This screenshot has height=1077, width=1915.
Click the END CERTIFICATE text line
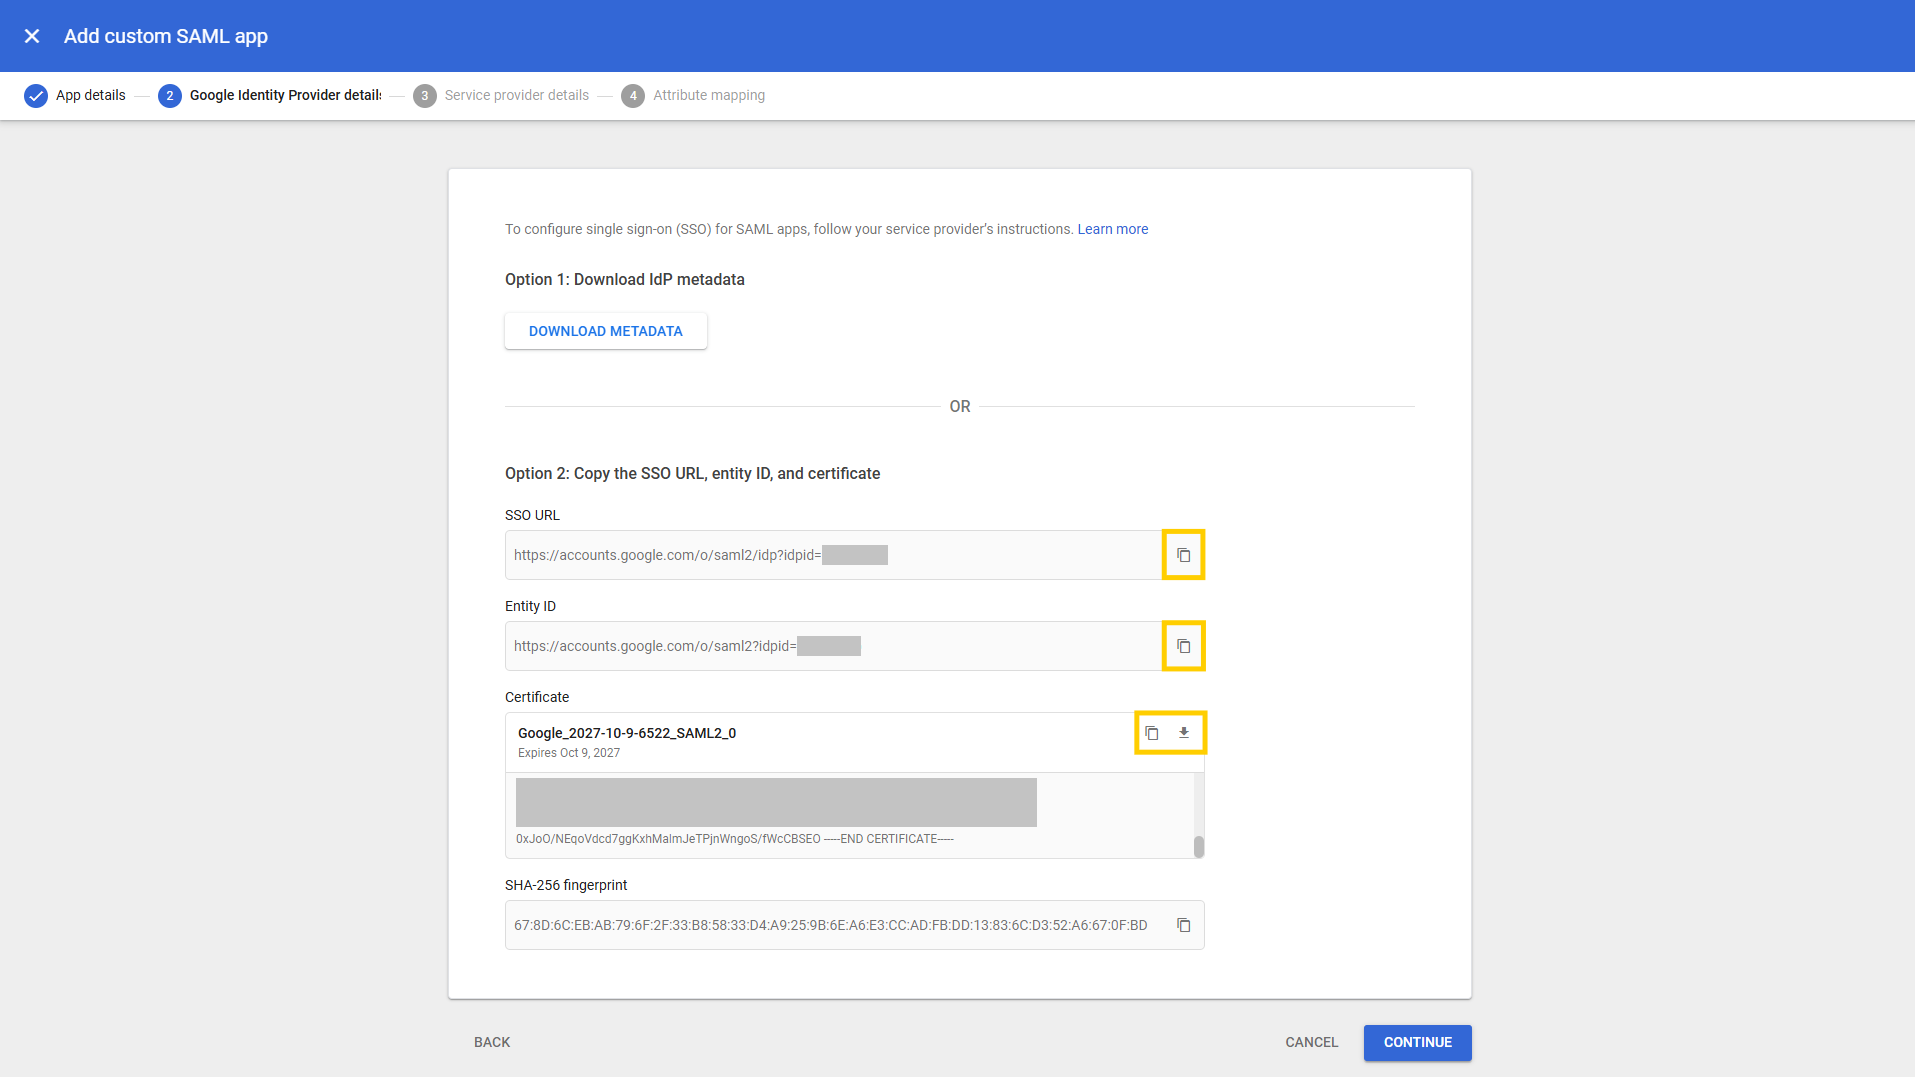click(735, 839)
